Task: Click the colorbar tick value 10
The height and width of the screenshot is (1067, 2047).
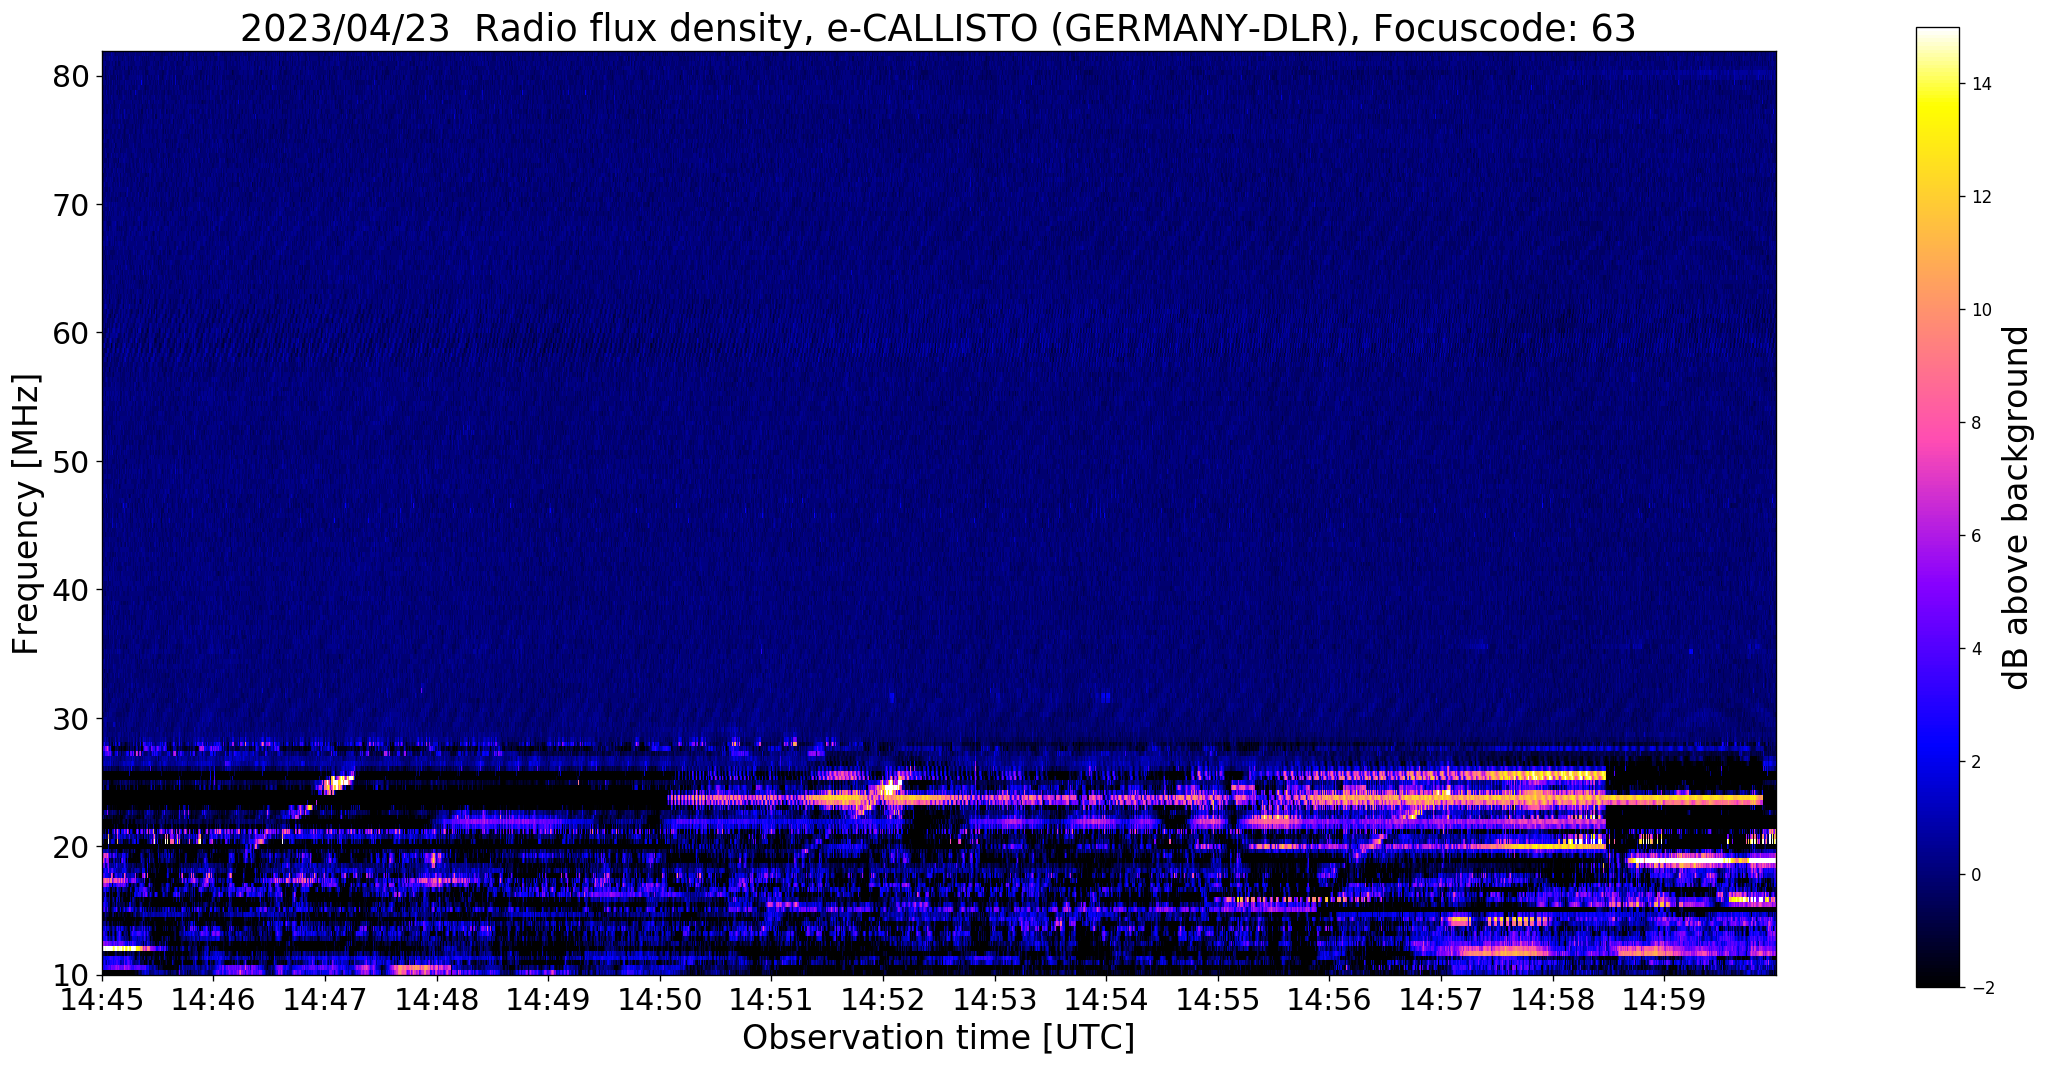Action: pyautogui.click(x=1981, y=310)
